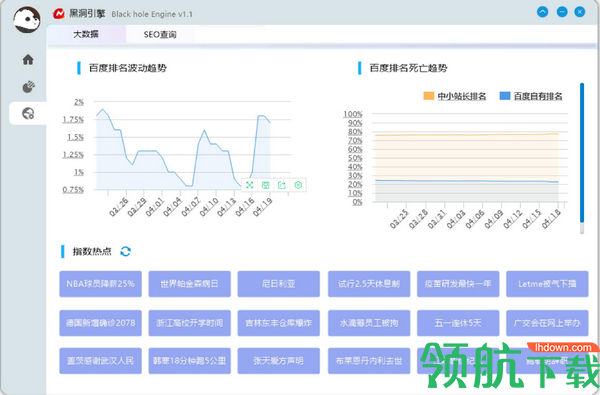
Task: Open hot topic 盖茨感谢武汉人民
Action: pos(100,361)
